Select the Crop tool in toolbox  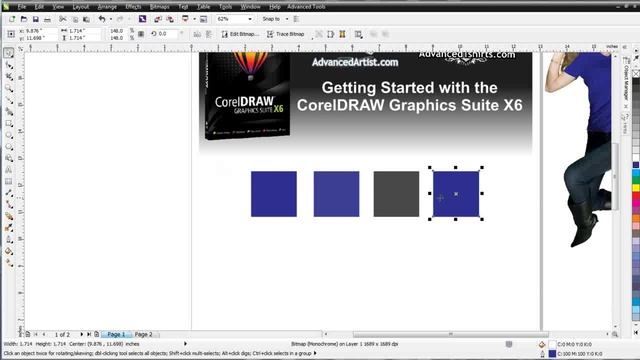[9, 76]
